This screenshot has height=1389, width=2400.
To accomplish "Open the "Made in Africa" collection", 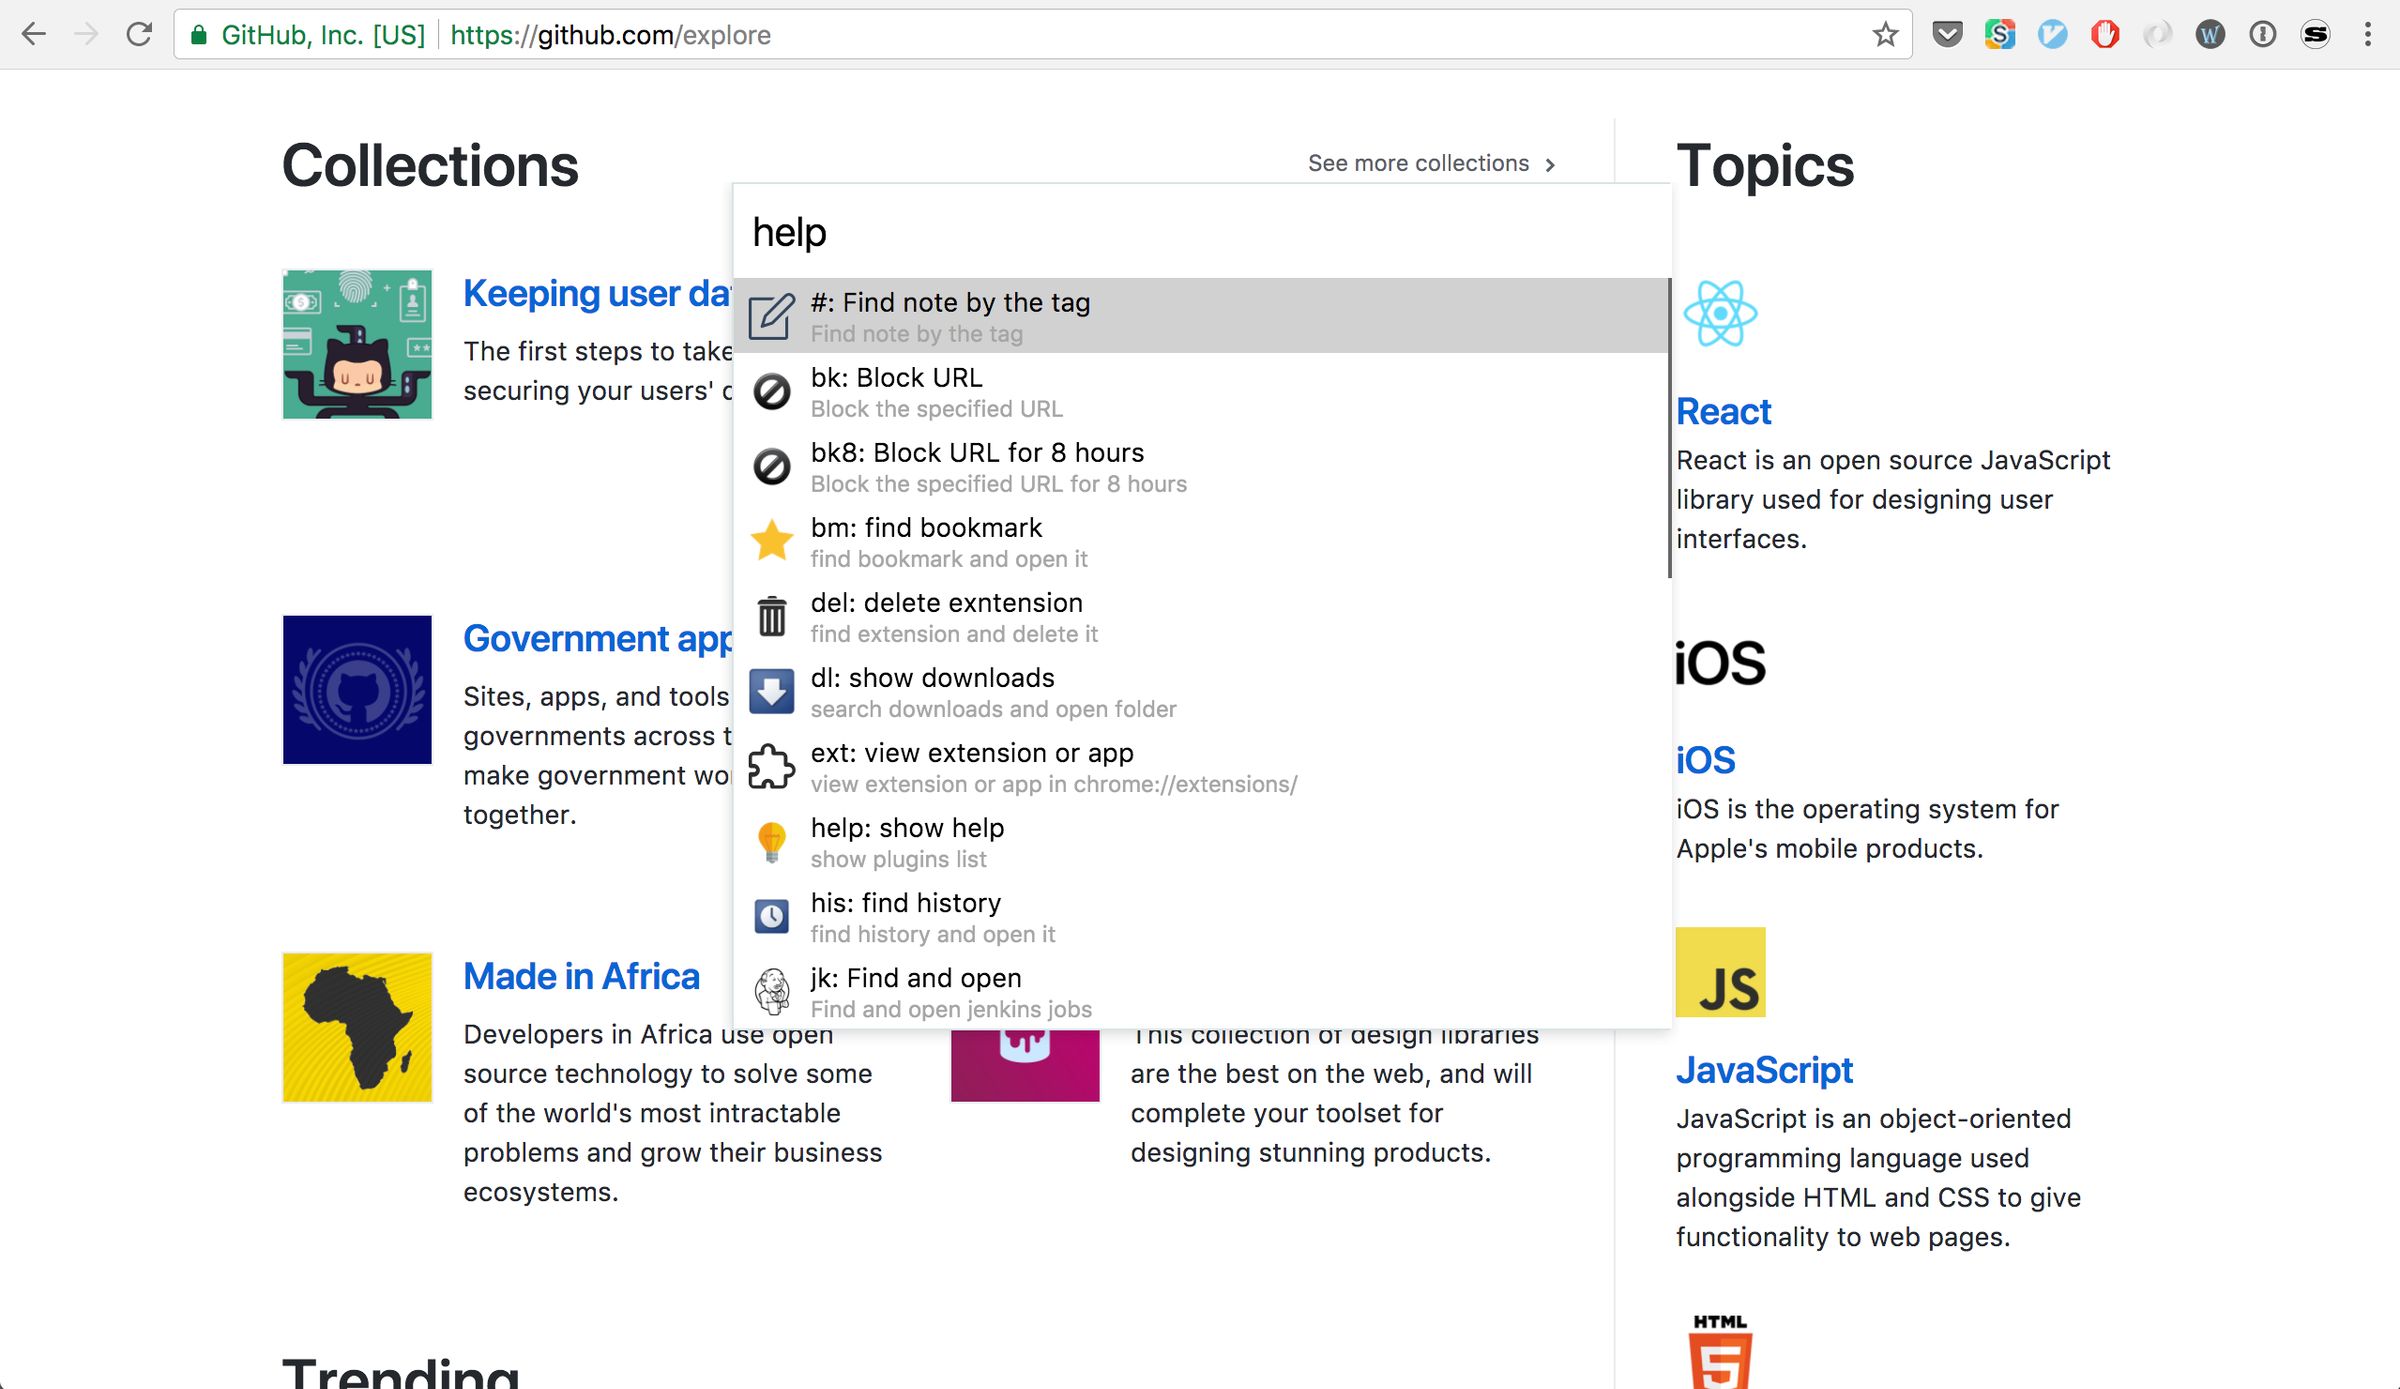I will [x=581, y=975].
